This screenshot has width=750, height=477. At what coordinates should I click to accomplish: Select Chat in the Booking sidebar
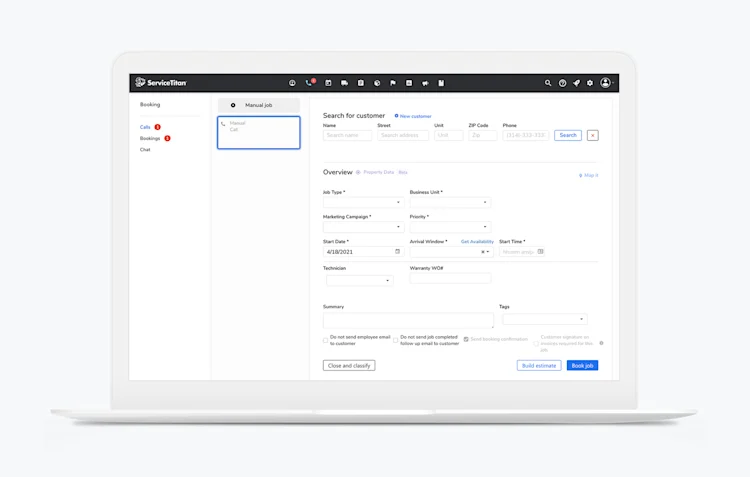click(x=145, y=149)
